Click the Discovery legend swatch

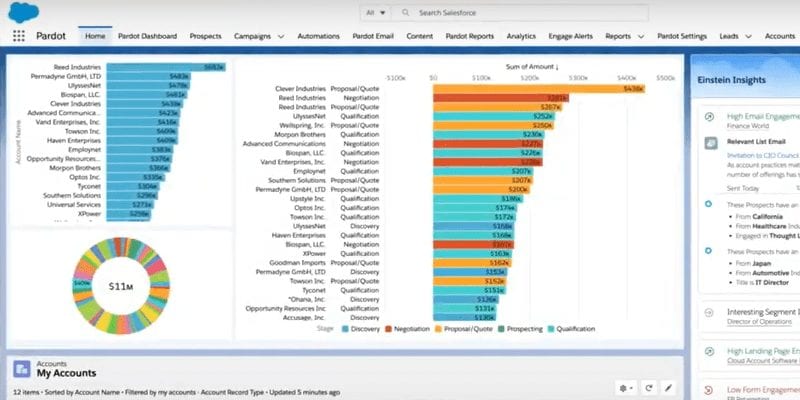tap(345, 329)
